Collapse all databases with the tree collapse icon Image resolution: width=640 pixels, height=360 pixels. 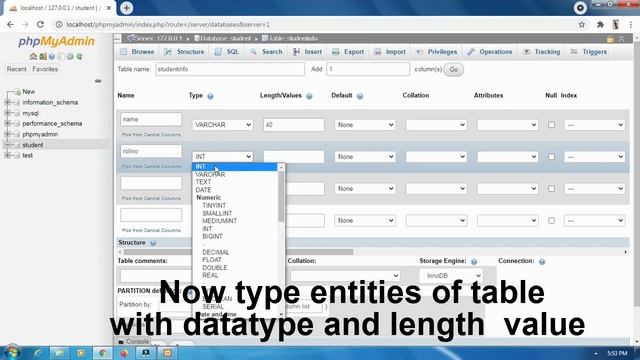coord(98,81)
